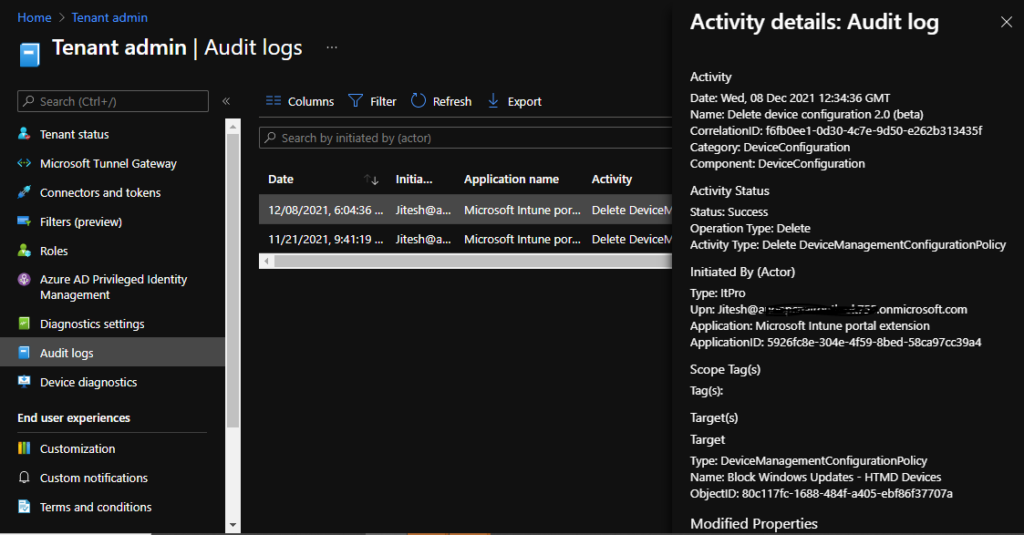
Task: Focus the sidebar Search (Ctrl+/) box
Action: coord(113,101)
